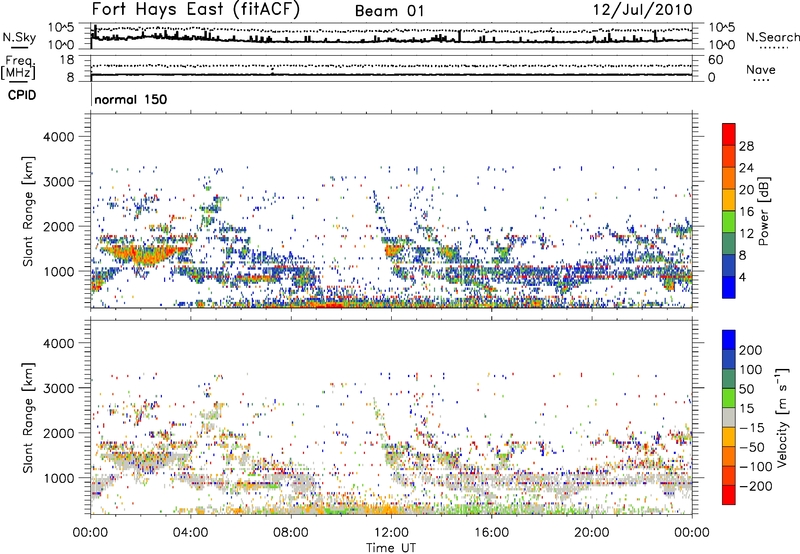Screen dimensions: 800x554
Task: Click the '-200' tick on Velocity color bar
Action: [755, 486]
